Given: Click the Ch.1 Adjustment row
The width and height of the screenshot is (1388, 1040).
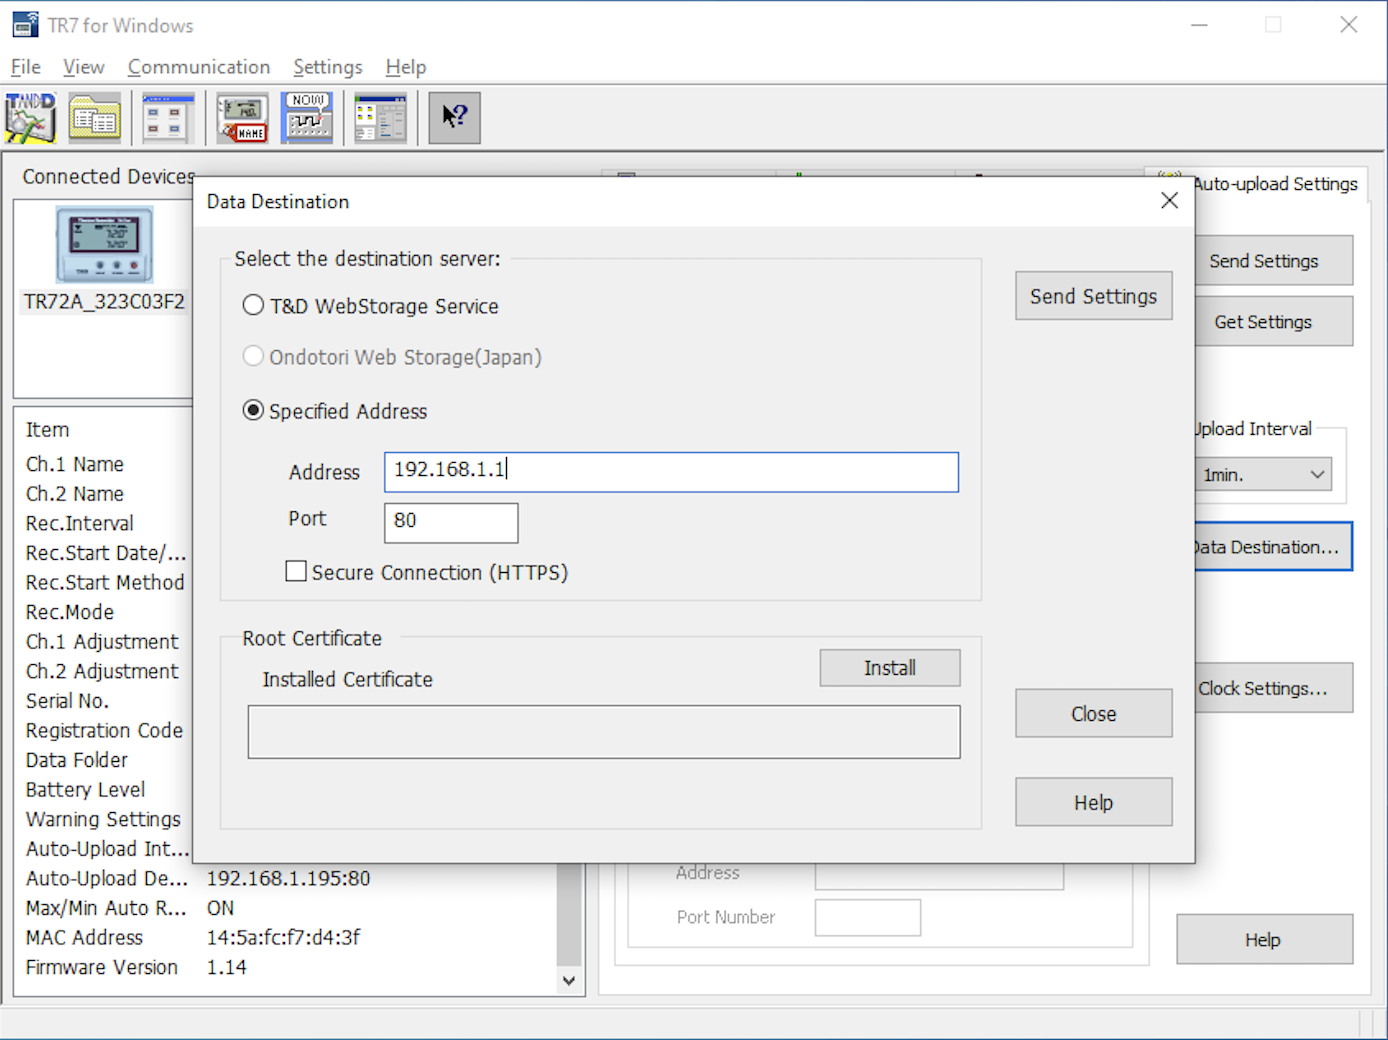Looking at the screenshot, I should click(x=102, y=642).
